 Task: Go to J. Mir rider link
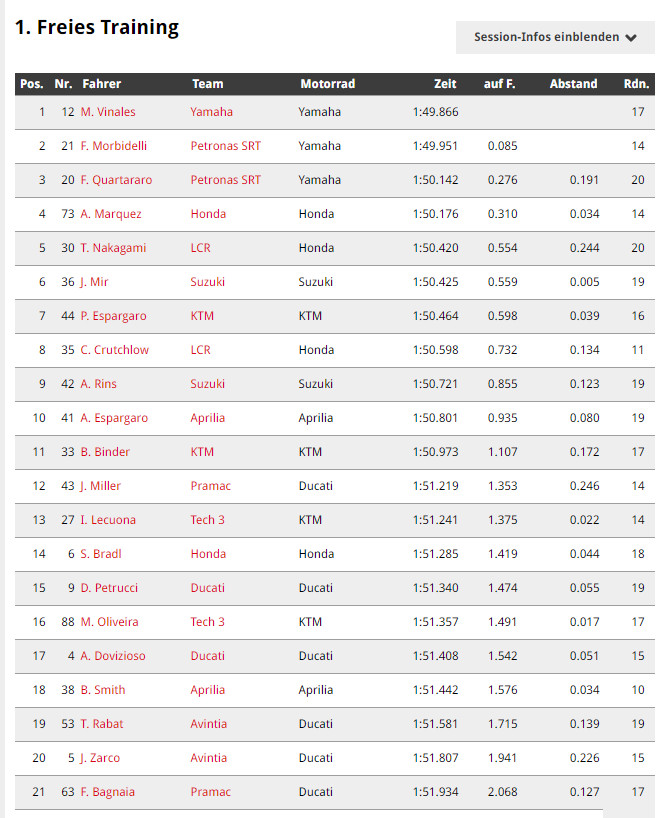94,282
